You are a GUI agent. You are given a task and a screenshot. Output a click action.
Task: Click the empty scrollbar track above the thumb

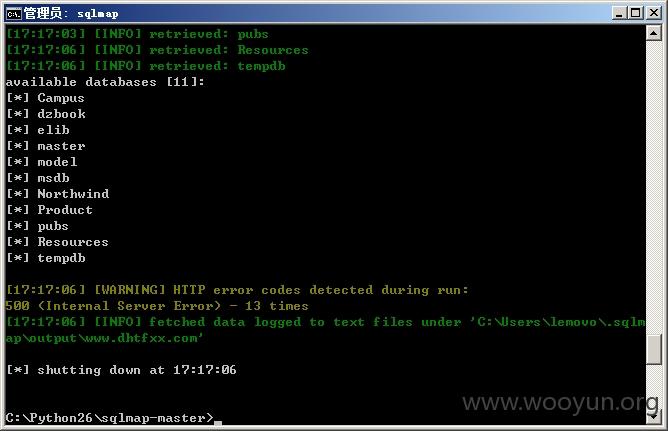click(x=654, y=187)
